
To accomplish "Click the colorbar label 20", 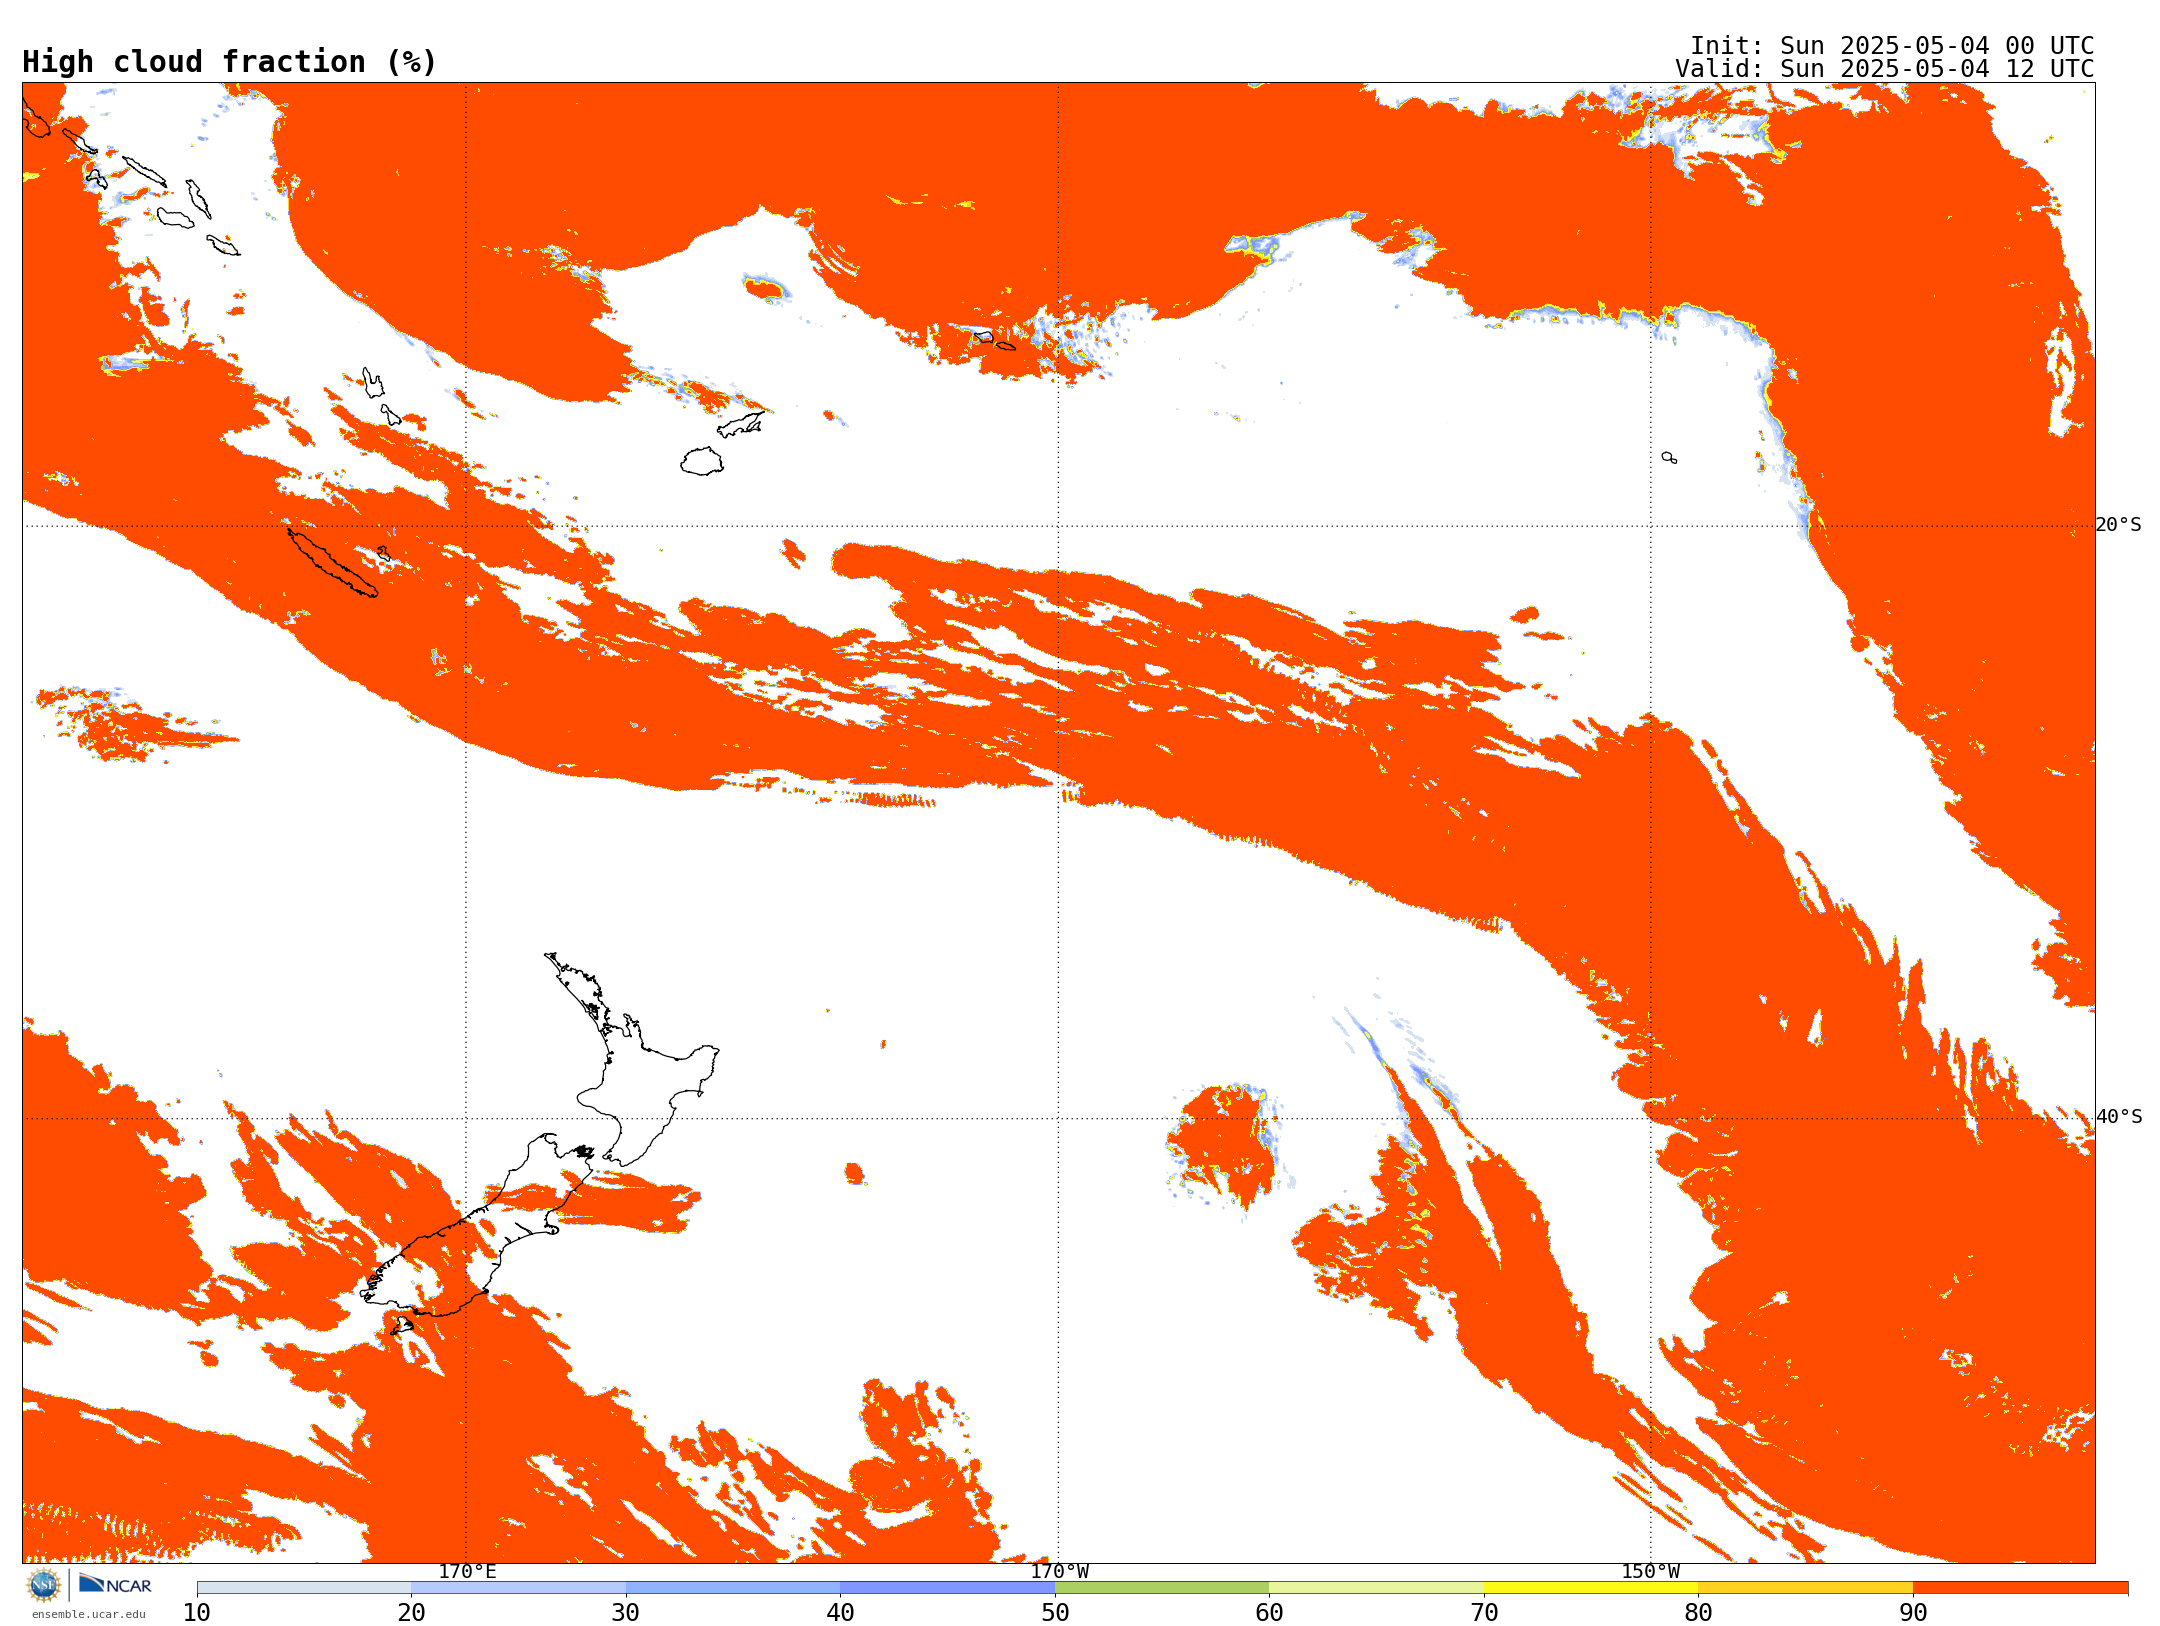I will coord(412,1613).
